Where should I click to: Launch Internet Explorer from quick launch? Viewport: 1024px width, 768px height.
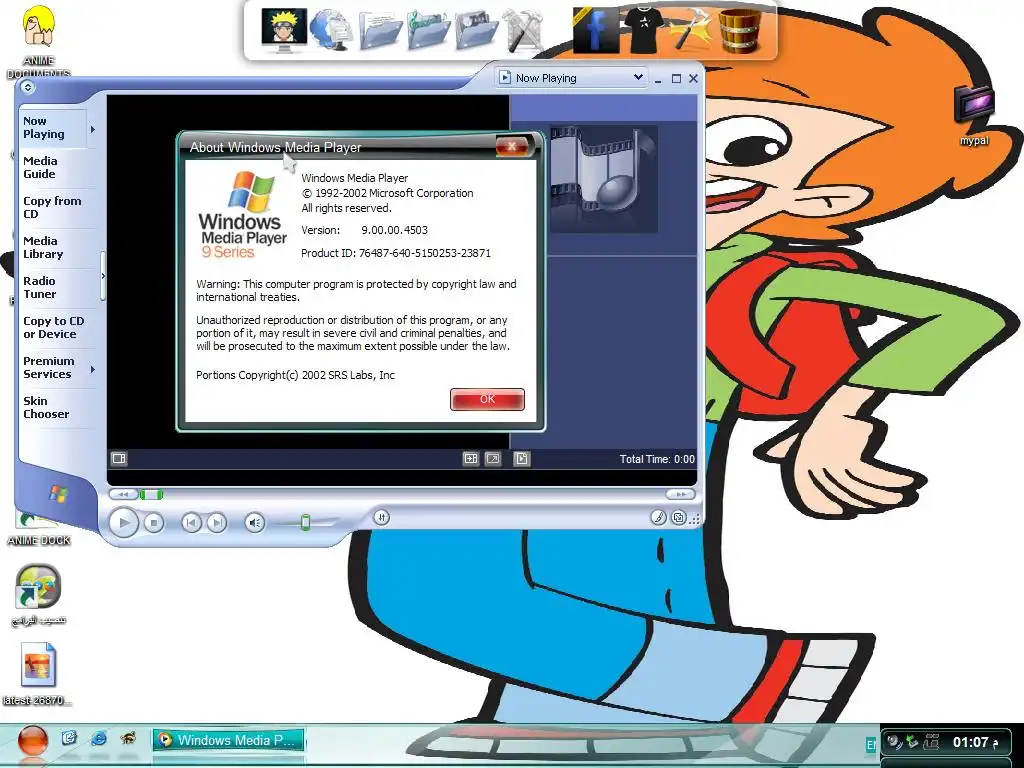point(99,739)
